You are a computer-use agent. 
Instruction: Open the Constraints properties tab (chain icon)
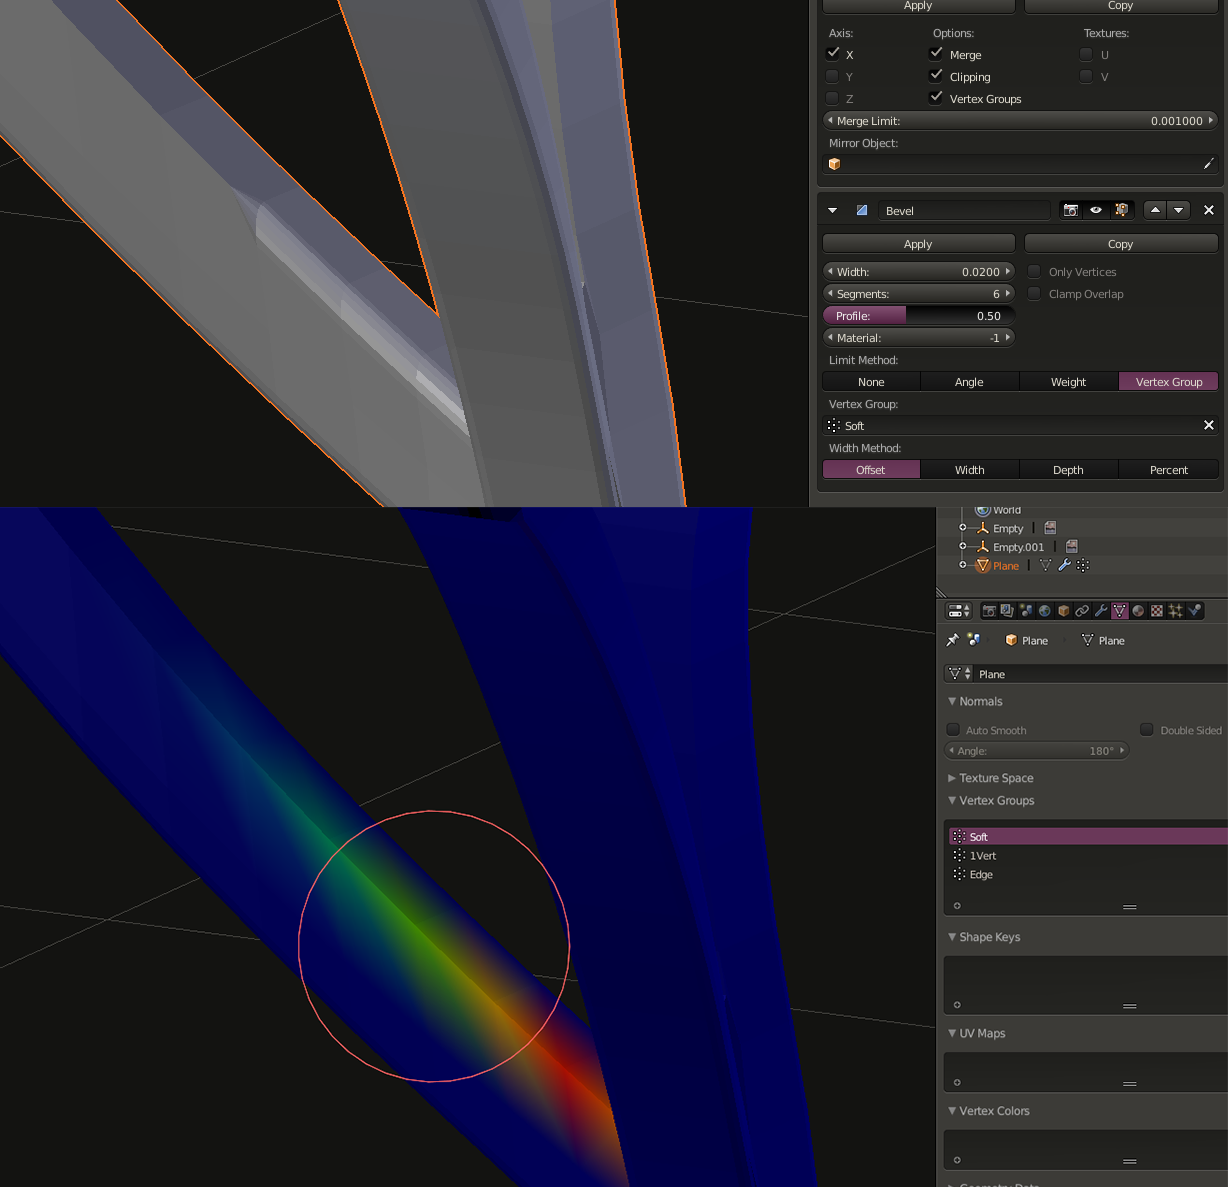(x=1082, y=611)
